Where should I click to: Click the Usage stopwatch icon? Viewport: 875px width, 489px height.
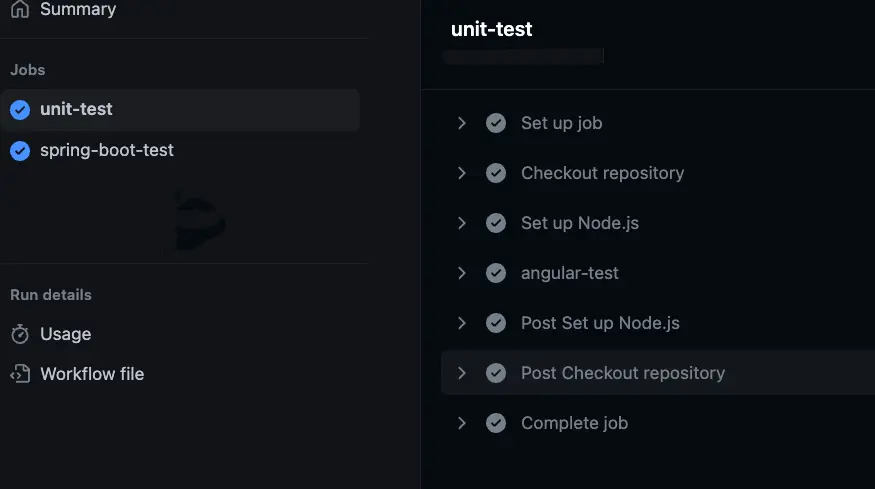[20, 334]
